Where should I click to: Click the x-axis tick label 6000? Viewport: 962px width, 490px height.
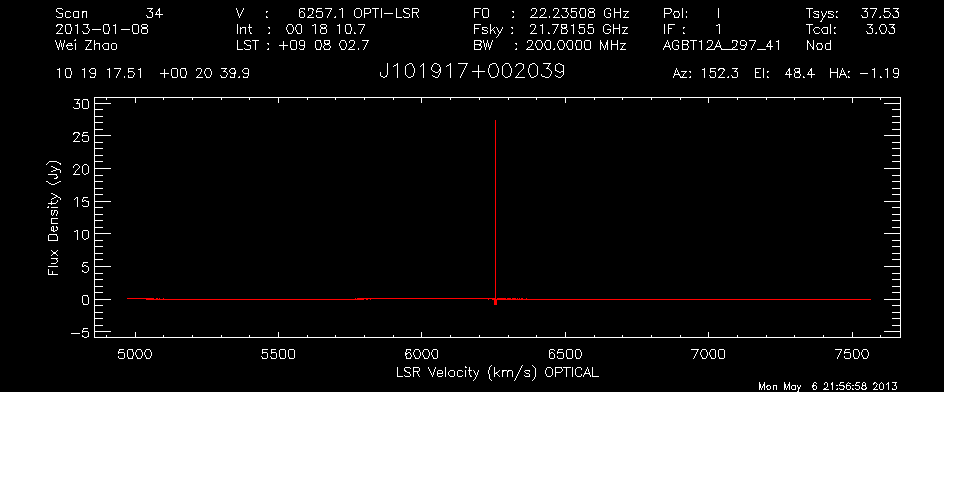coord(421,354)
